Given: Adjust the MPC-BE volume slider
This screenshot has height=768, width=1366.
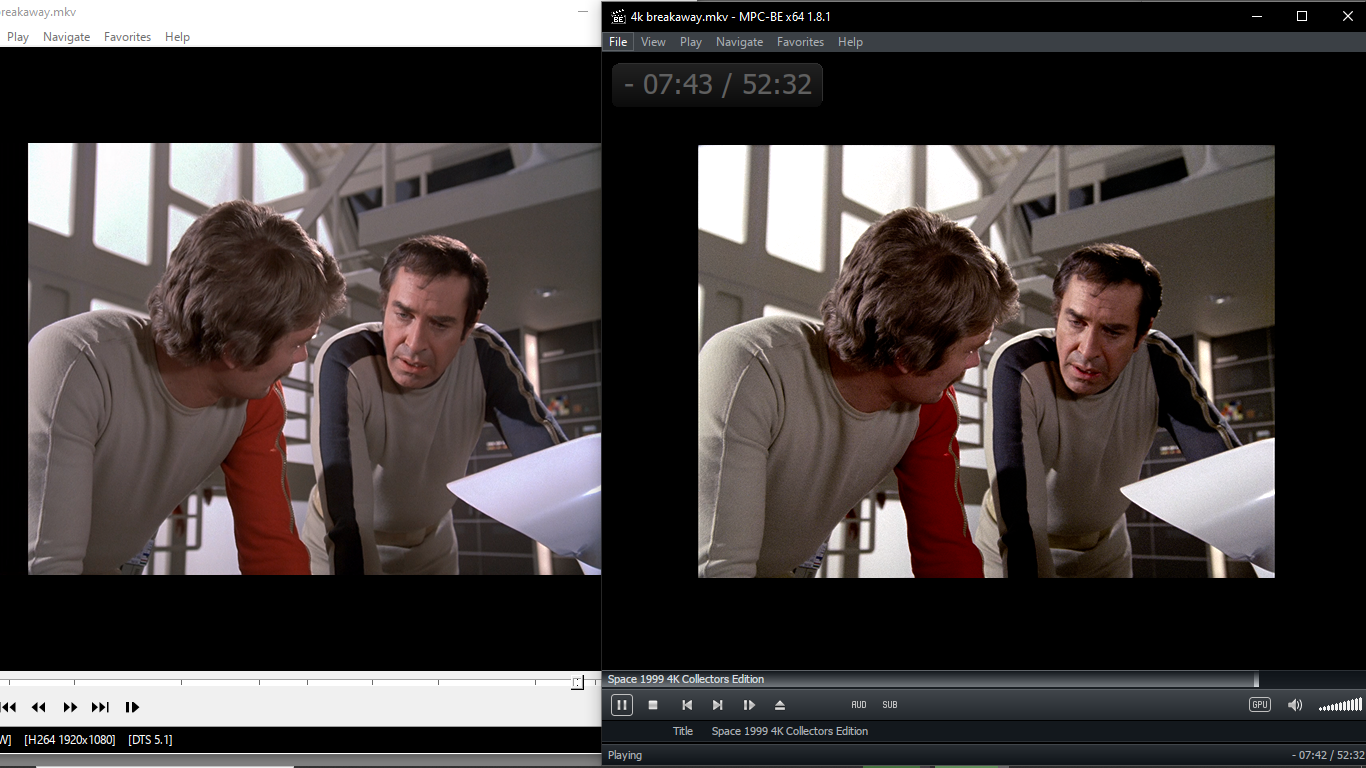Looking at the screenshot, I should tap(1340, 705).
